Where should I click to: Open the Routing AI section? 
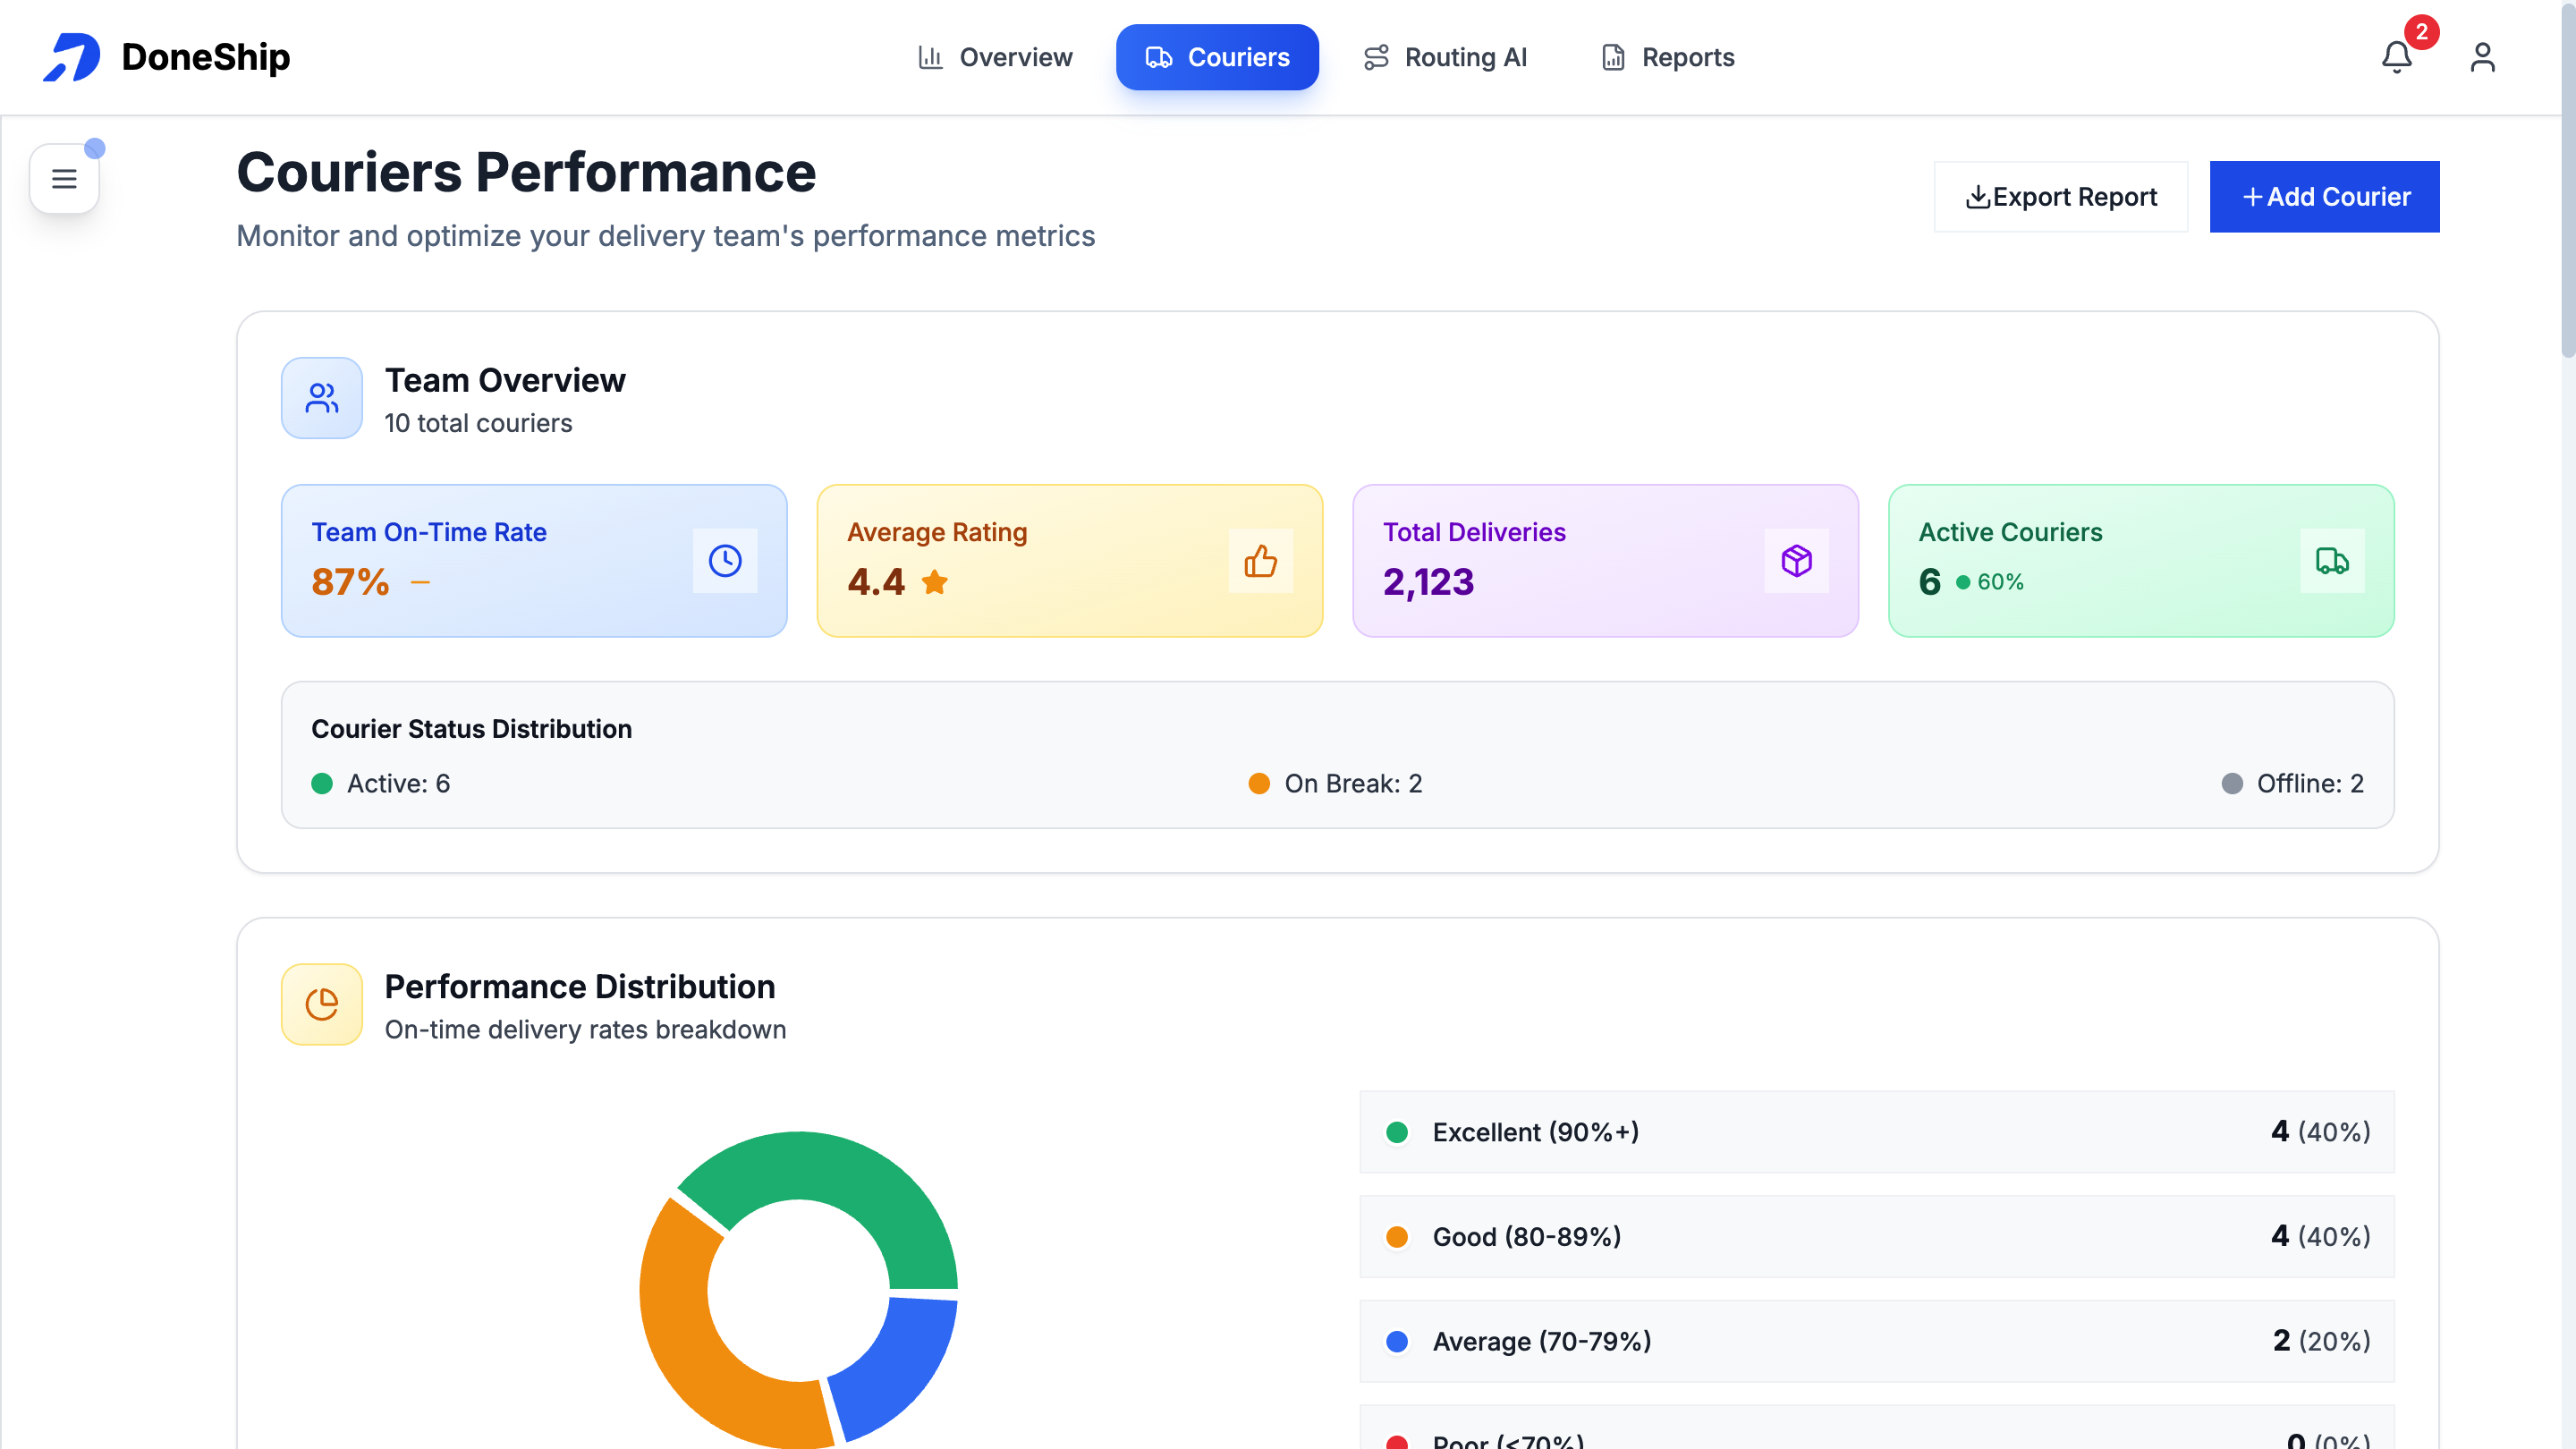click(1445, 57)
